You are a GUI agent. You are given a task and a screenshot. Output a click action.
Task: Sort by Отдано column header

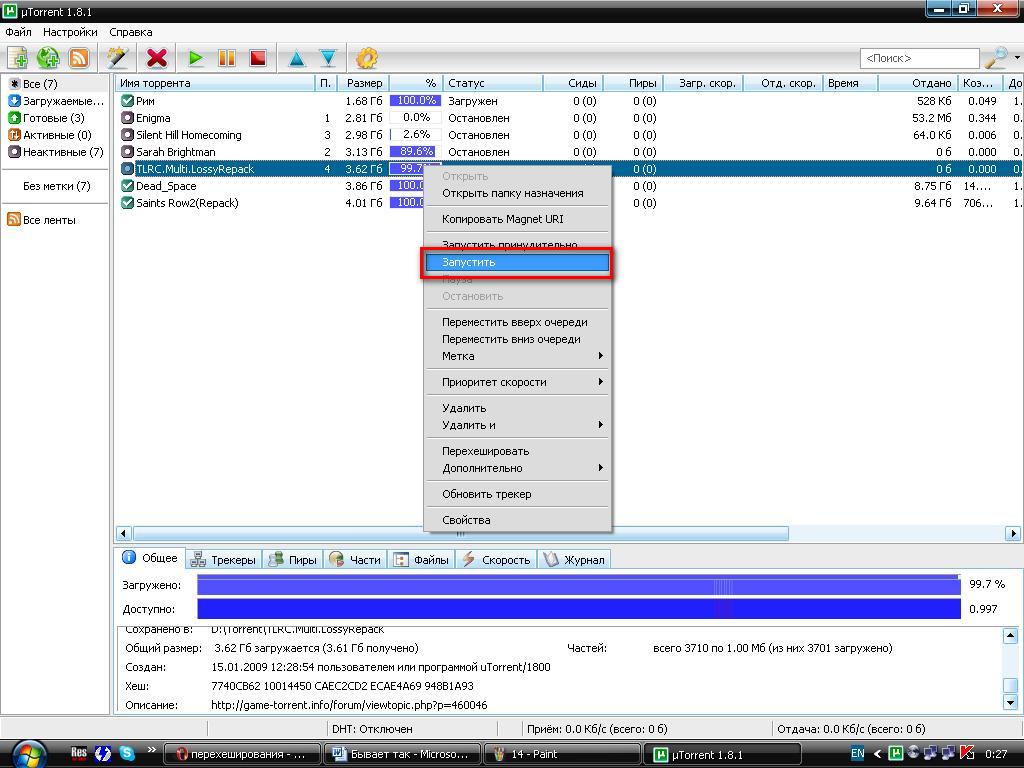(918, 83)
